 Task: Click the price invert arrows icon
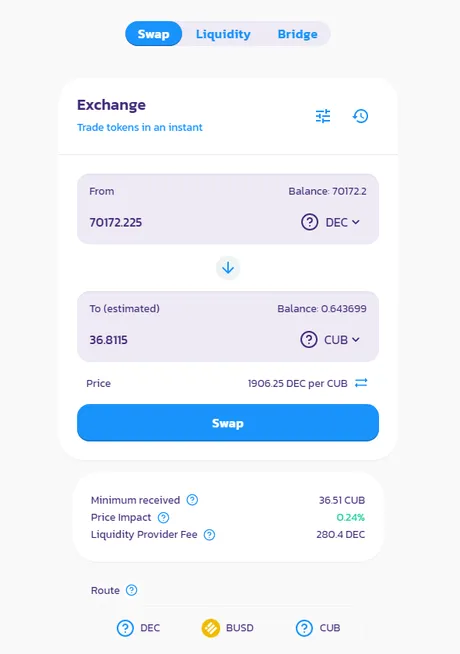pyautogui.click(x=361, y=382)
